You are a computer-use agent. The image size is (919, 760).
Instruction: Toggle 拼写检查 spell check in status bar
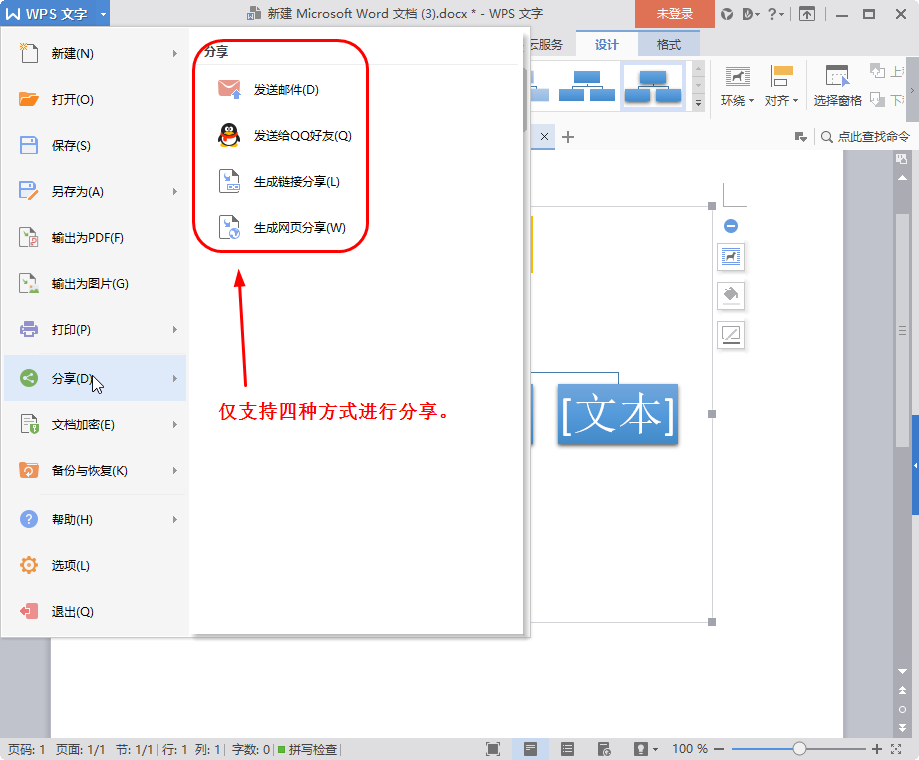pyautogui.click(x=308, y=749)
